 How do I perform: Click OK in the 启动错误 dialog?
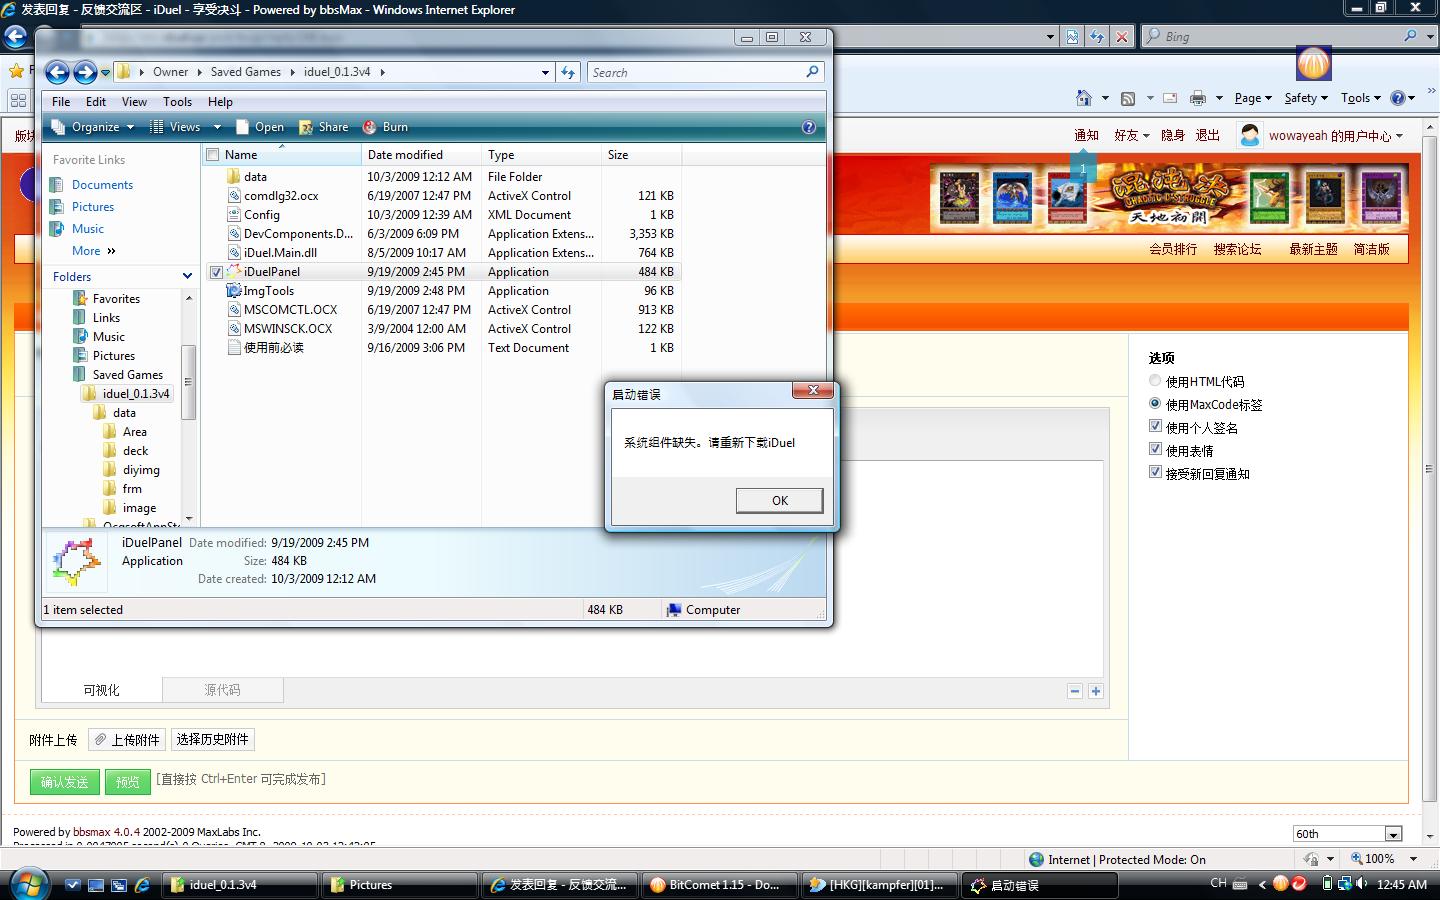click(x=779, y=500)
